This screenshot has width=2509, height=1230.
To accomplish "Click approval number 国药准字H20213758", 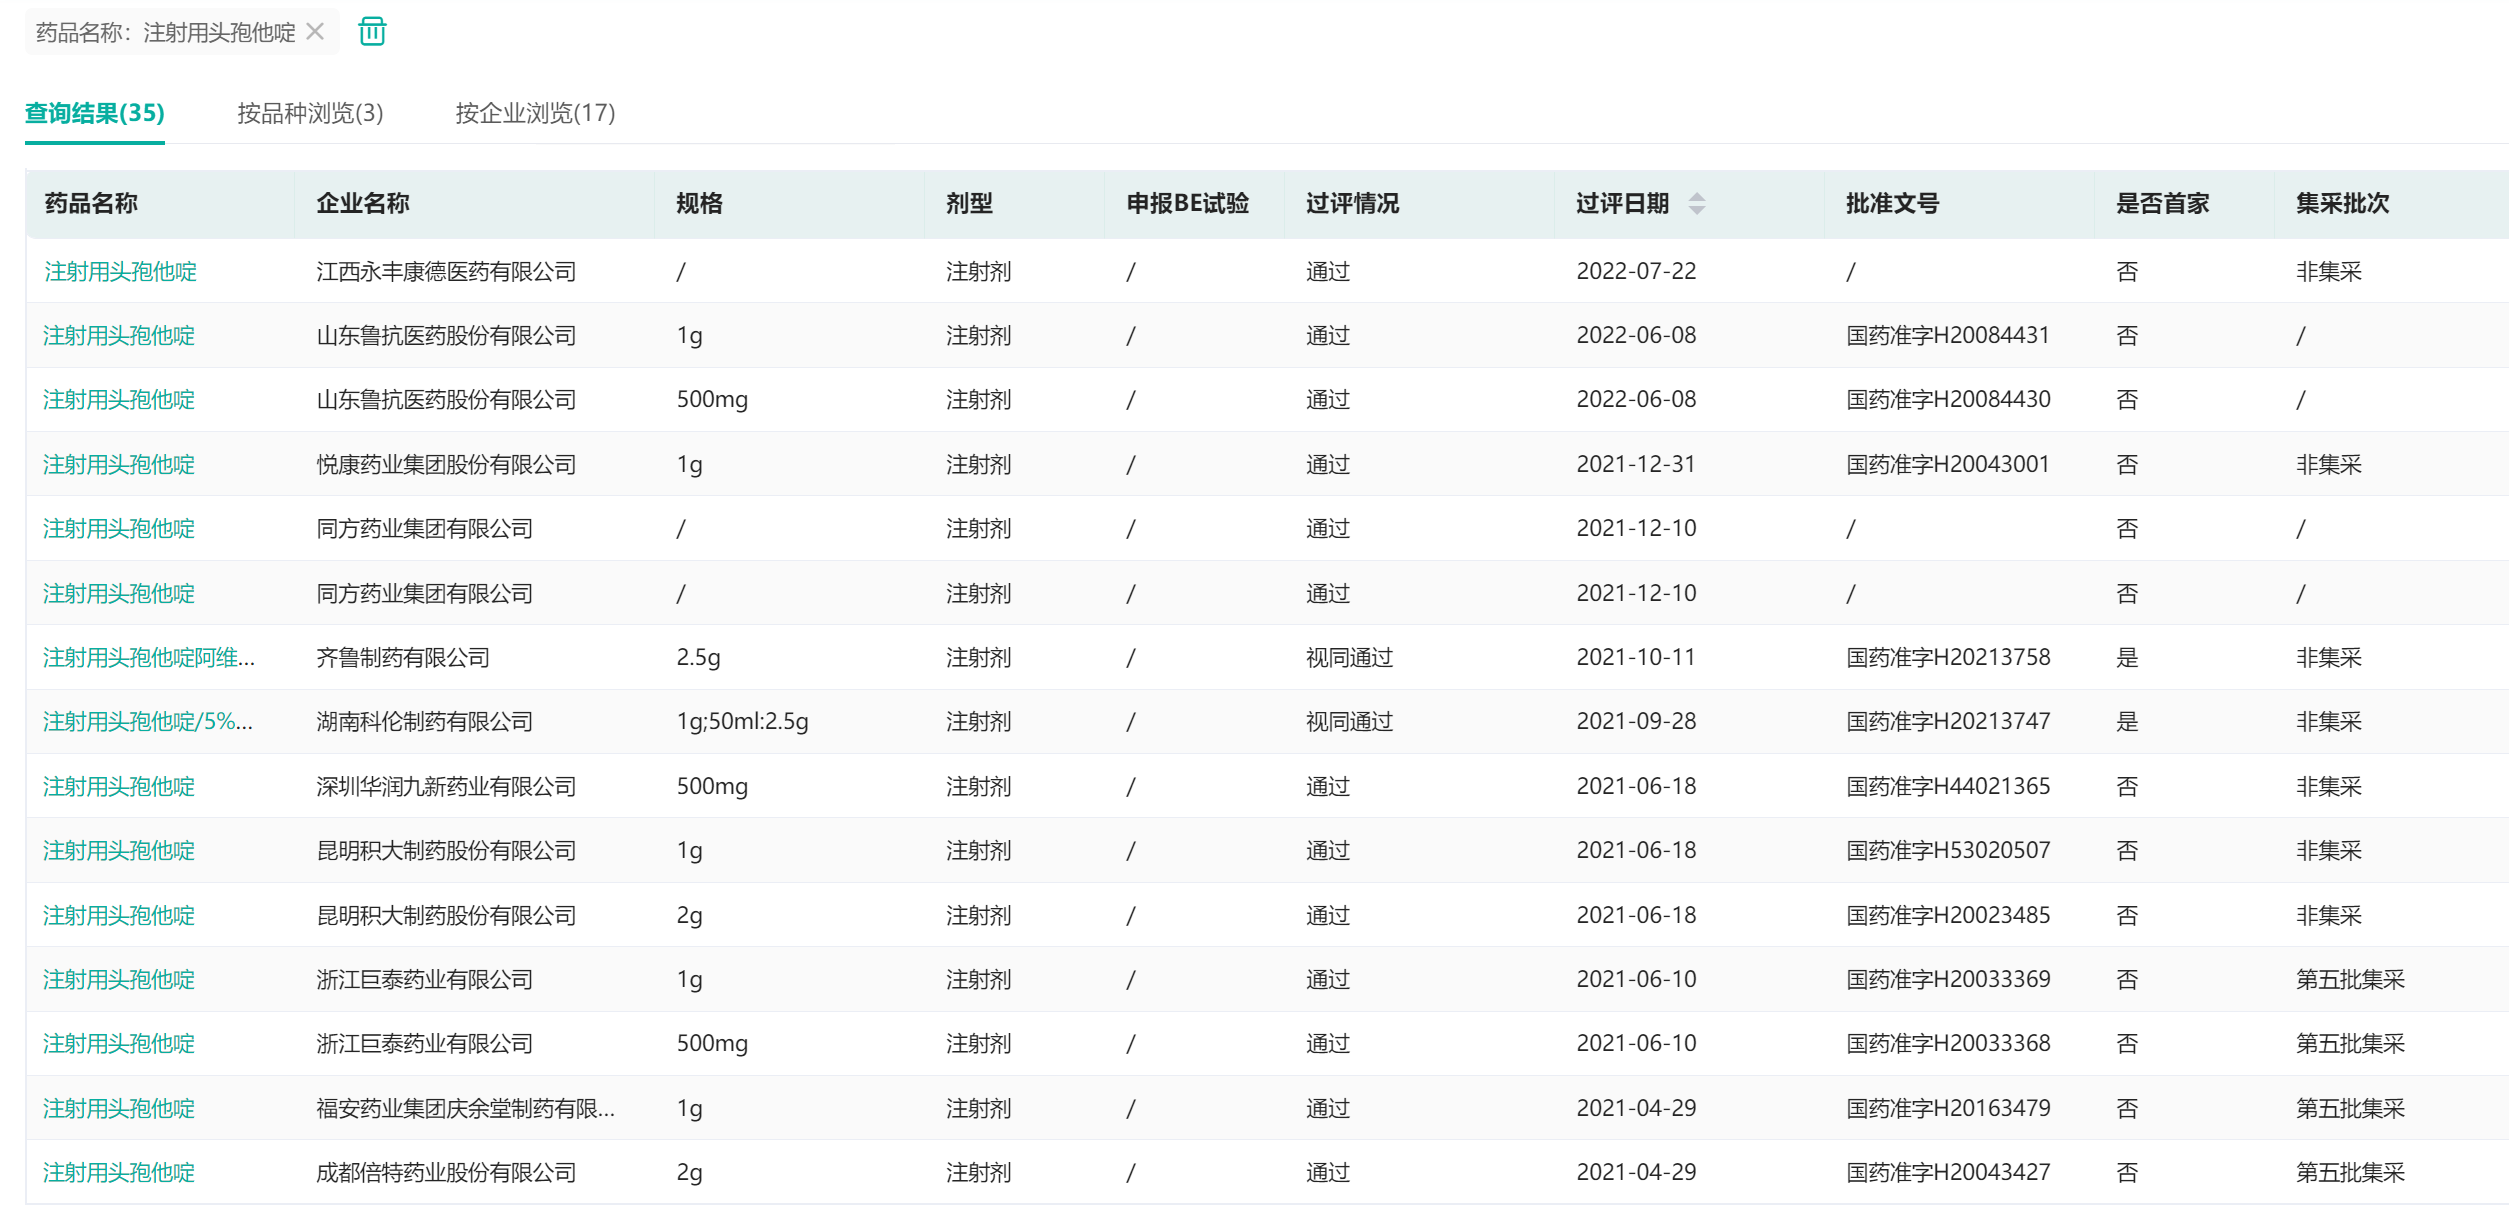I will click(1948, 658).
